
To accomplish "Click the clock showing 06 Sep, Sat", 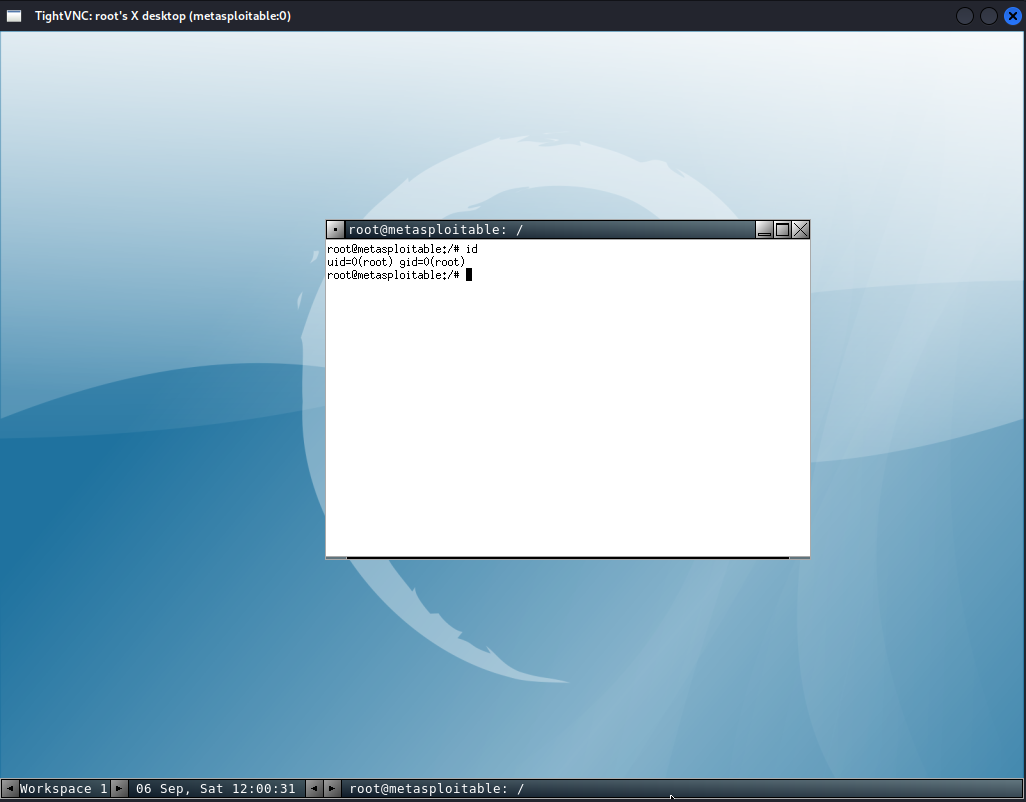I will tap(215, 789).
